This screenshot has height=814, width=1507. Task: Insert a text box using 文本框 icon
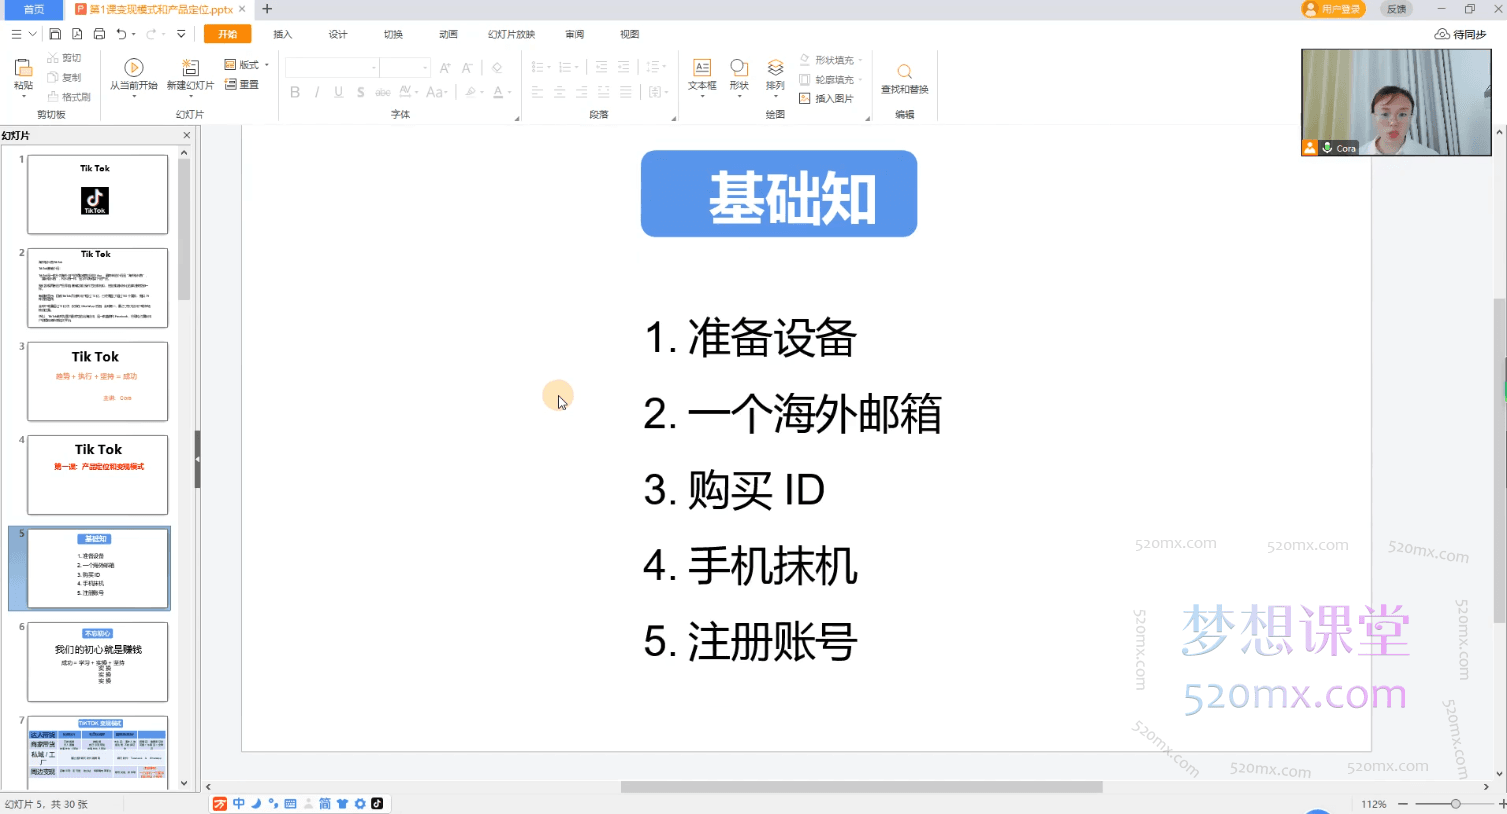pyautogui.click(x=701, y=72)
